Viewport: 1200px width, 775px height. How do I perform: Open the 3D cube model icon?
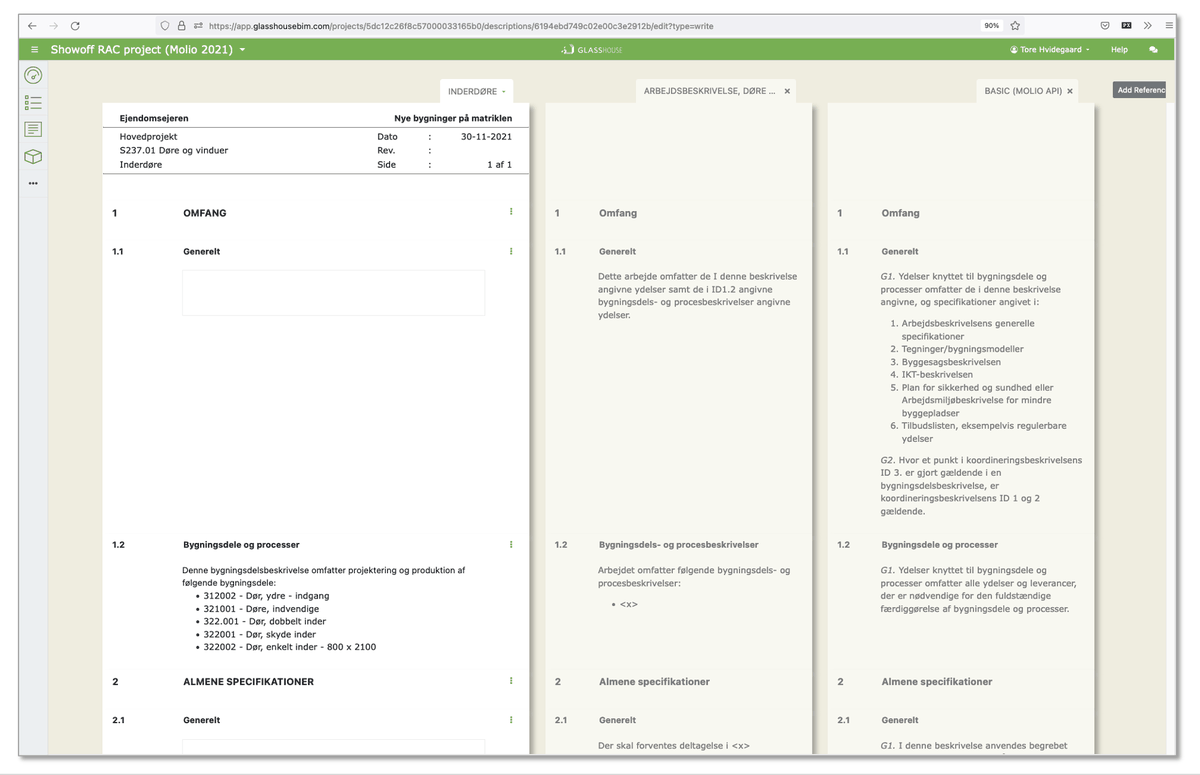(x=33, y=157)
